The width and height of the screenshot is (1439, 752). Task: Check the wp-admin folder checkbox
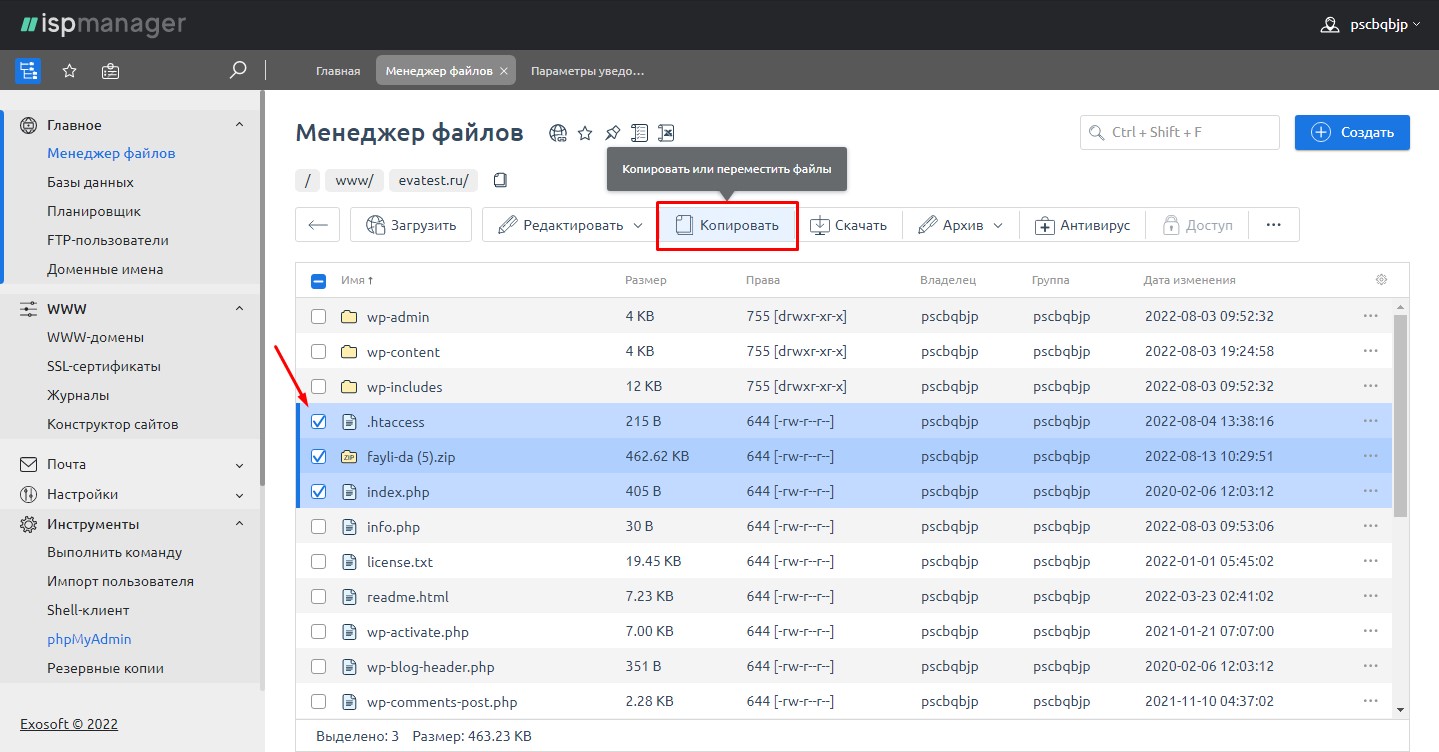point(318,317)
